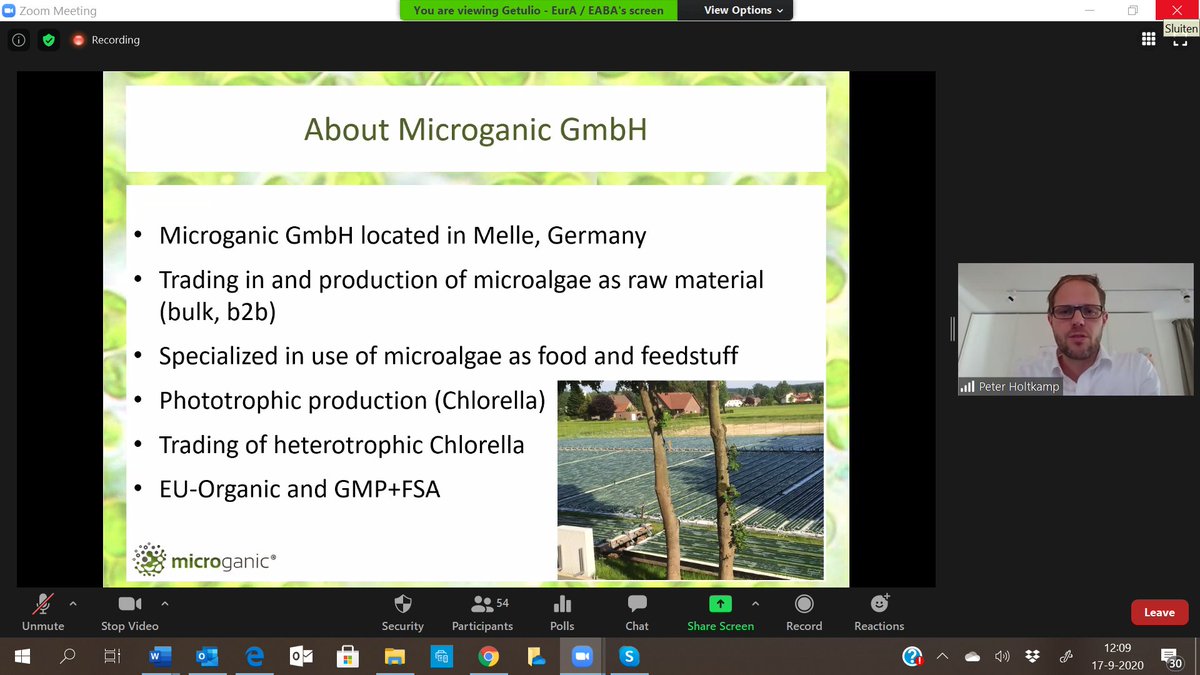Restore down the Zoom window
1200x675 pixels.
[1133, 10]
